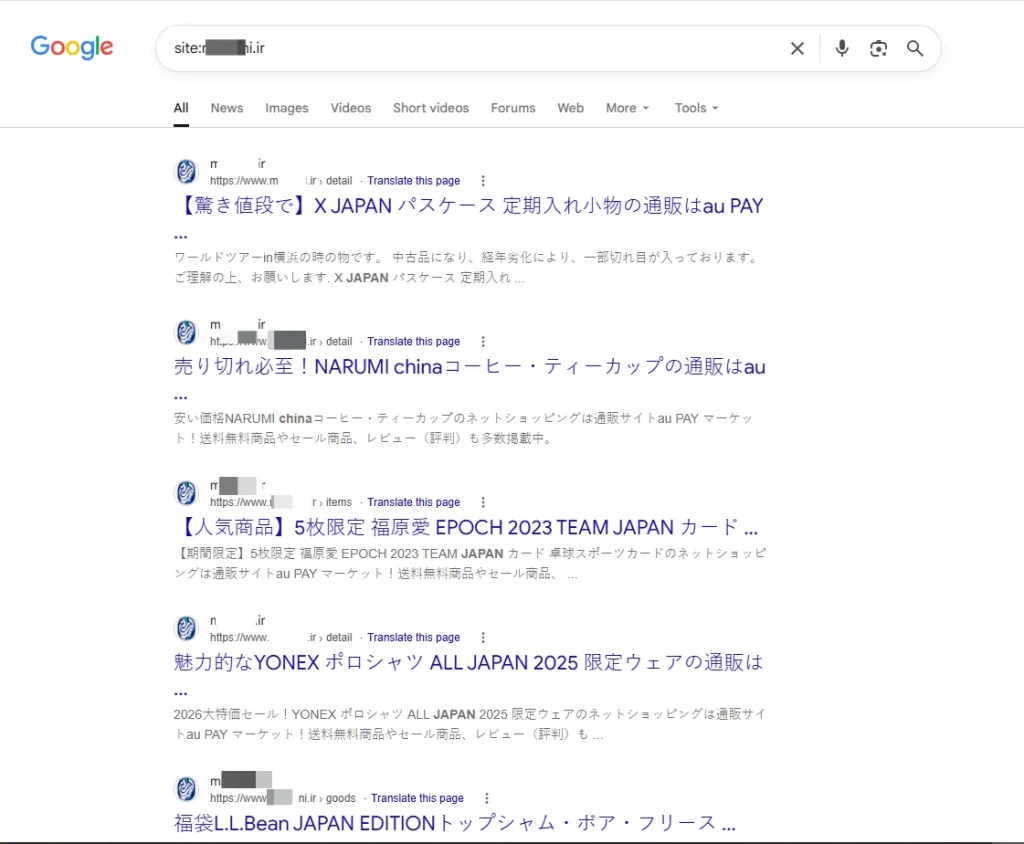Open the 福原愛 EPOCH 2023 TEAM JAPAN result title
The image size is (1024, 844).
pos(466,528)
